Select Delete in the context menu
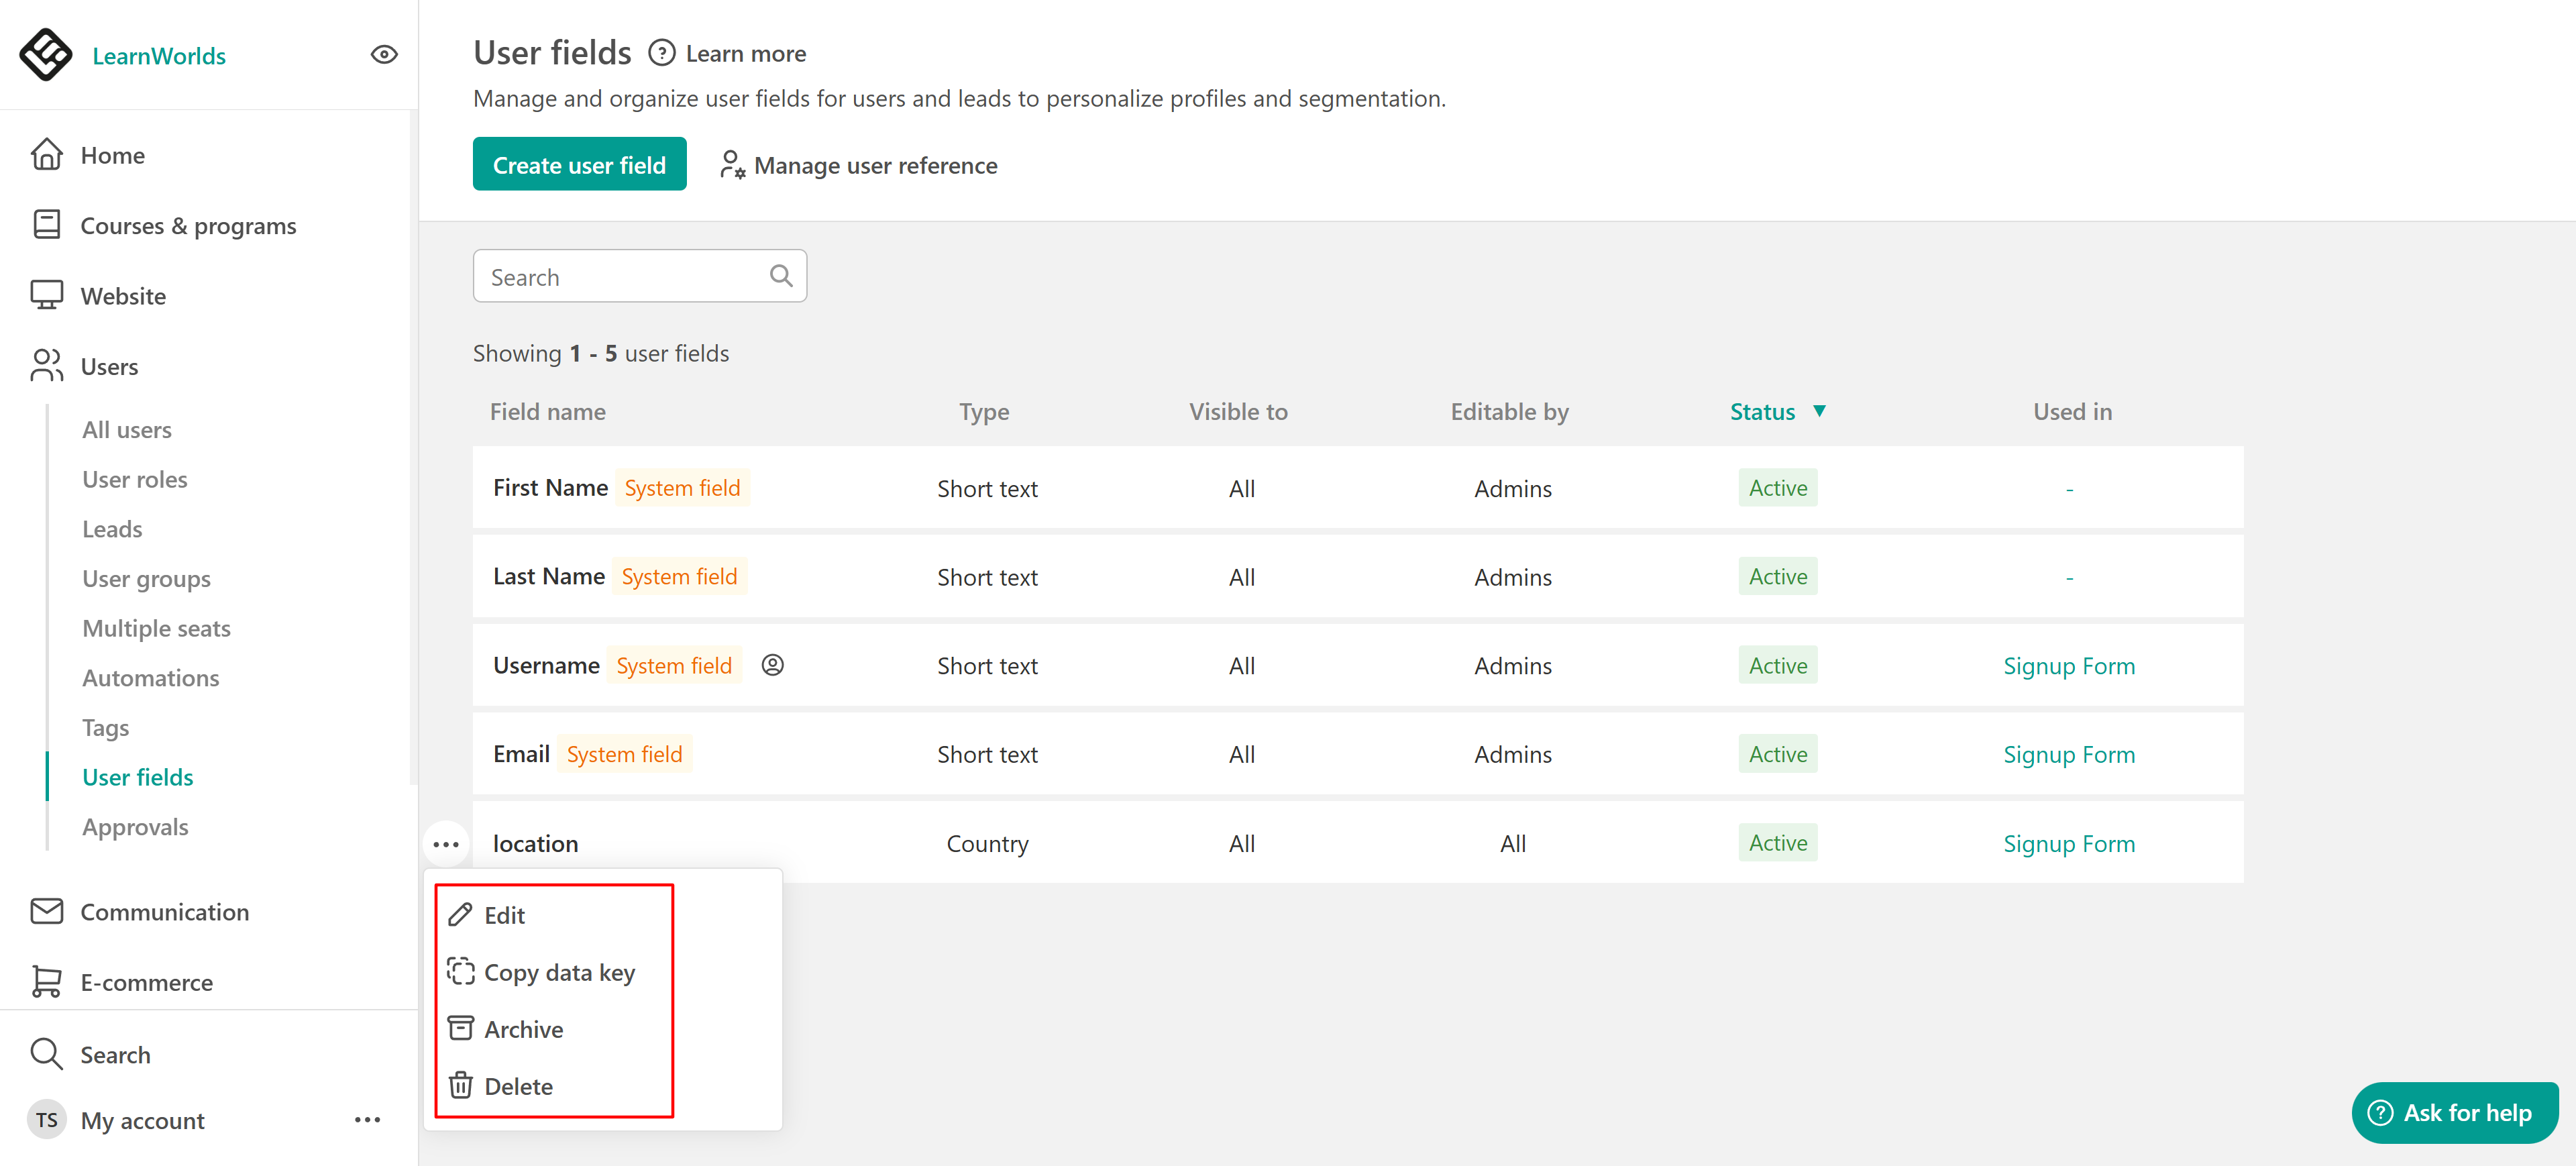Image resolution: width=2576 pixels, height=1166 pixels. 518,1086
